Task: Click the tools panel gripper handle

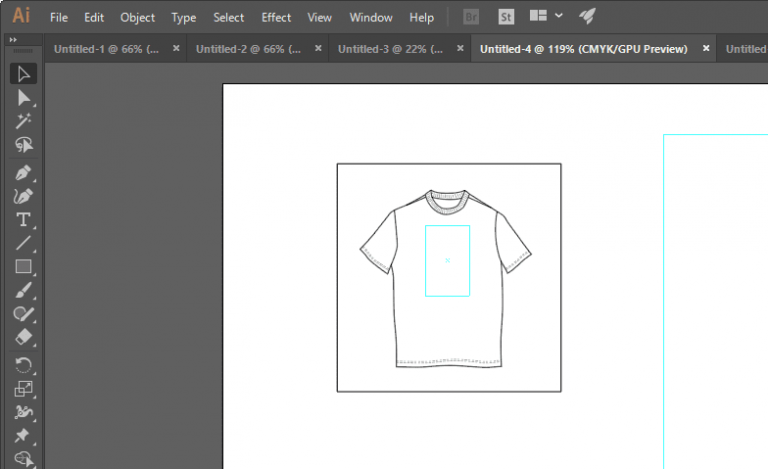Action: (23, 51)
